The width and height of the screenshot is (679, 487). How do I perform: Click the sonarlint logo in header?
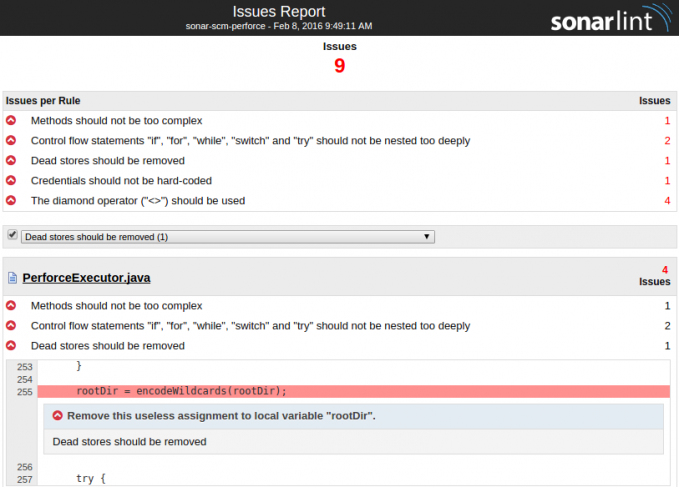(610, 18)
